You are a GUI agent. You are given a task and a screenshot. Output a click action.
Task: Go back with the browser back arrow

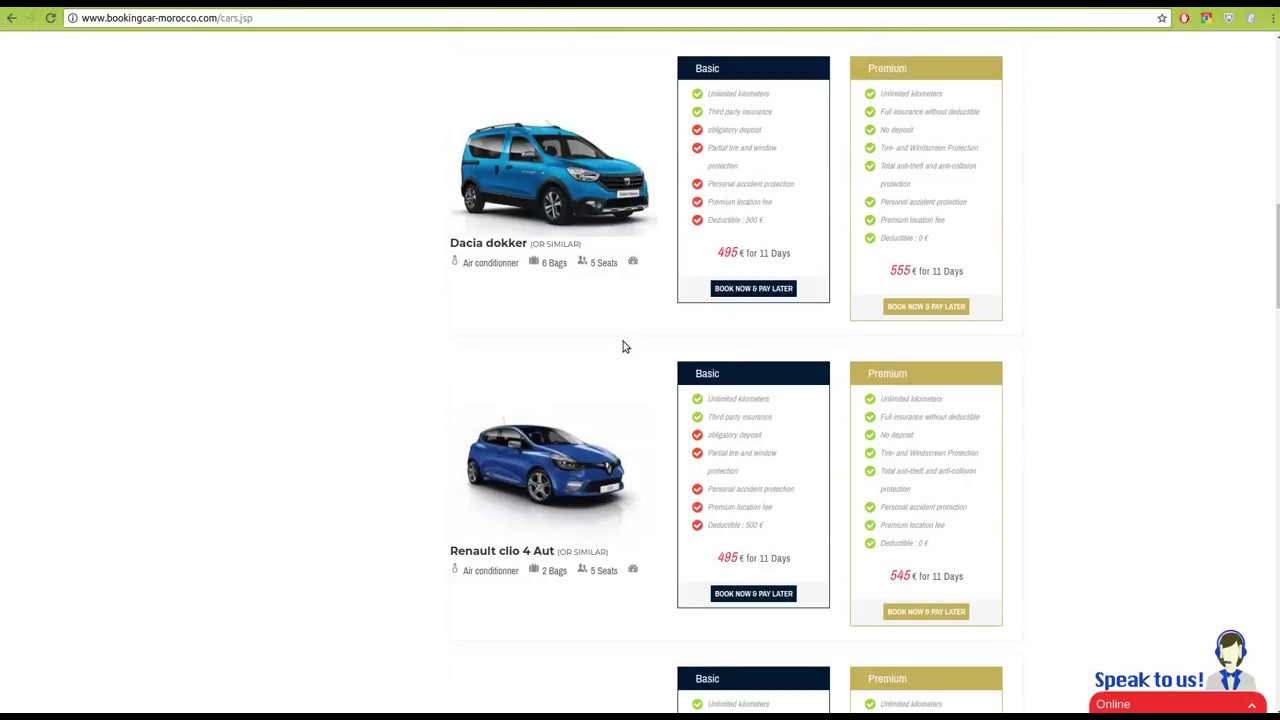(x=11, y=18)
